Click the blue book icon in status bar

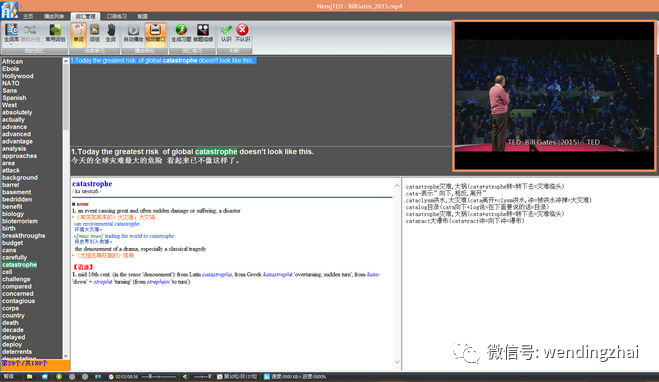98,377
